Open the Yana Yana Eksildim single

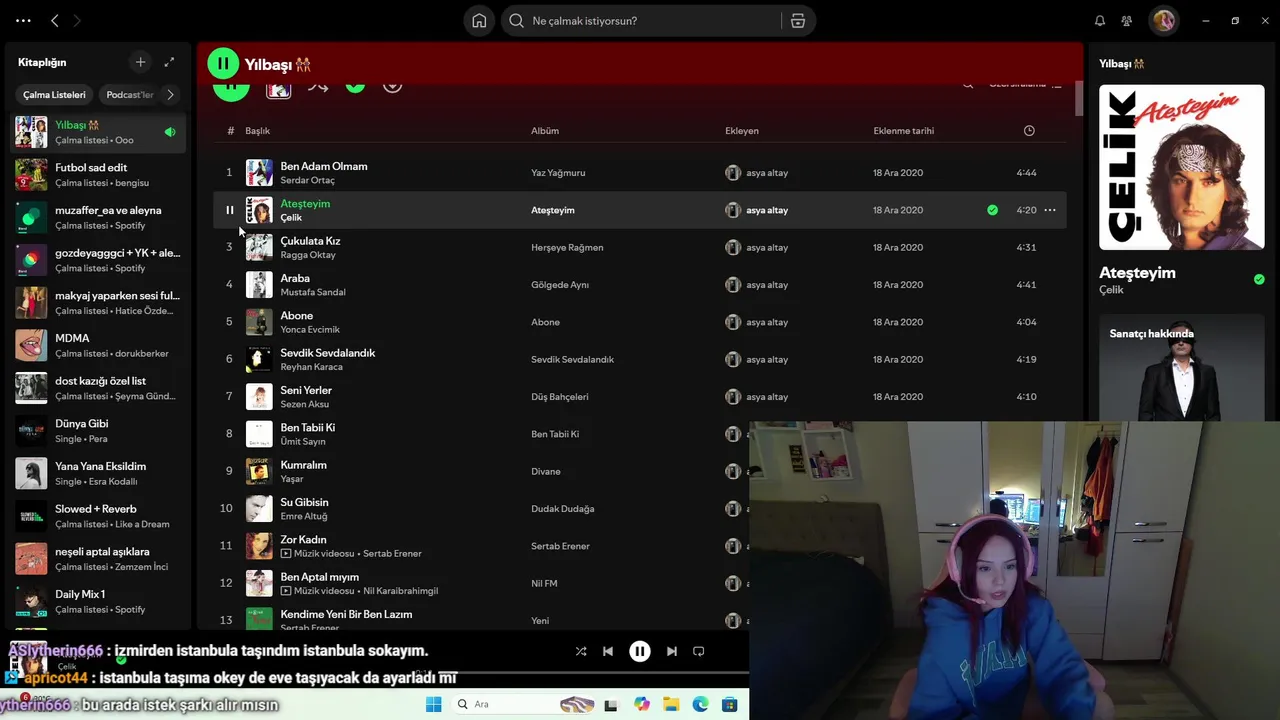pos(99,474)
